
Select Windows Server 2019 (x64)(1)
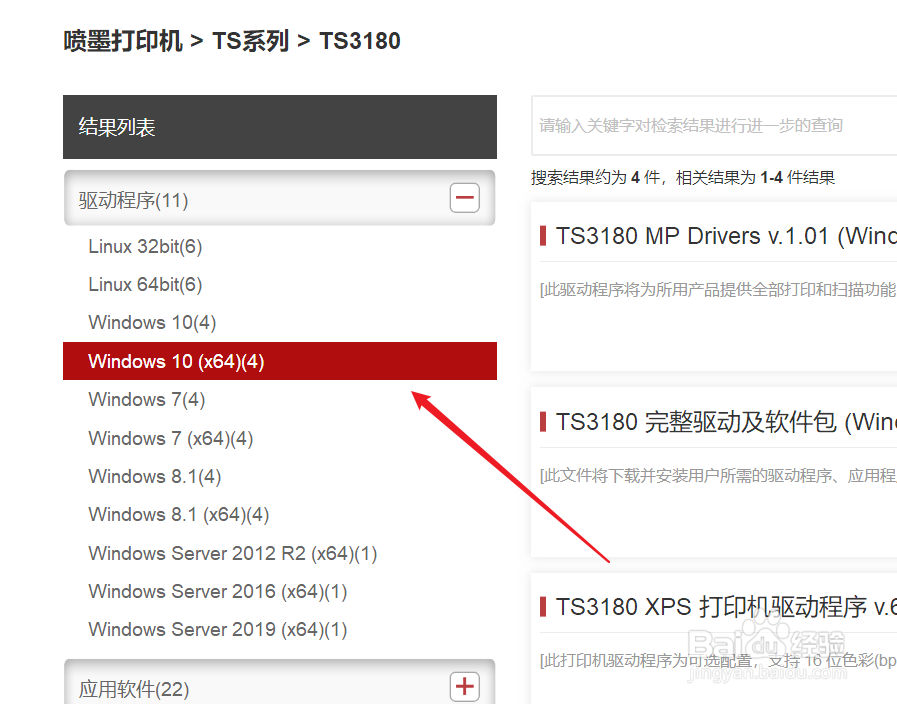(218, 630)
